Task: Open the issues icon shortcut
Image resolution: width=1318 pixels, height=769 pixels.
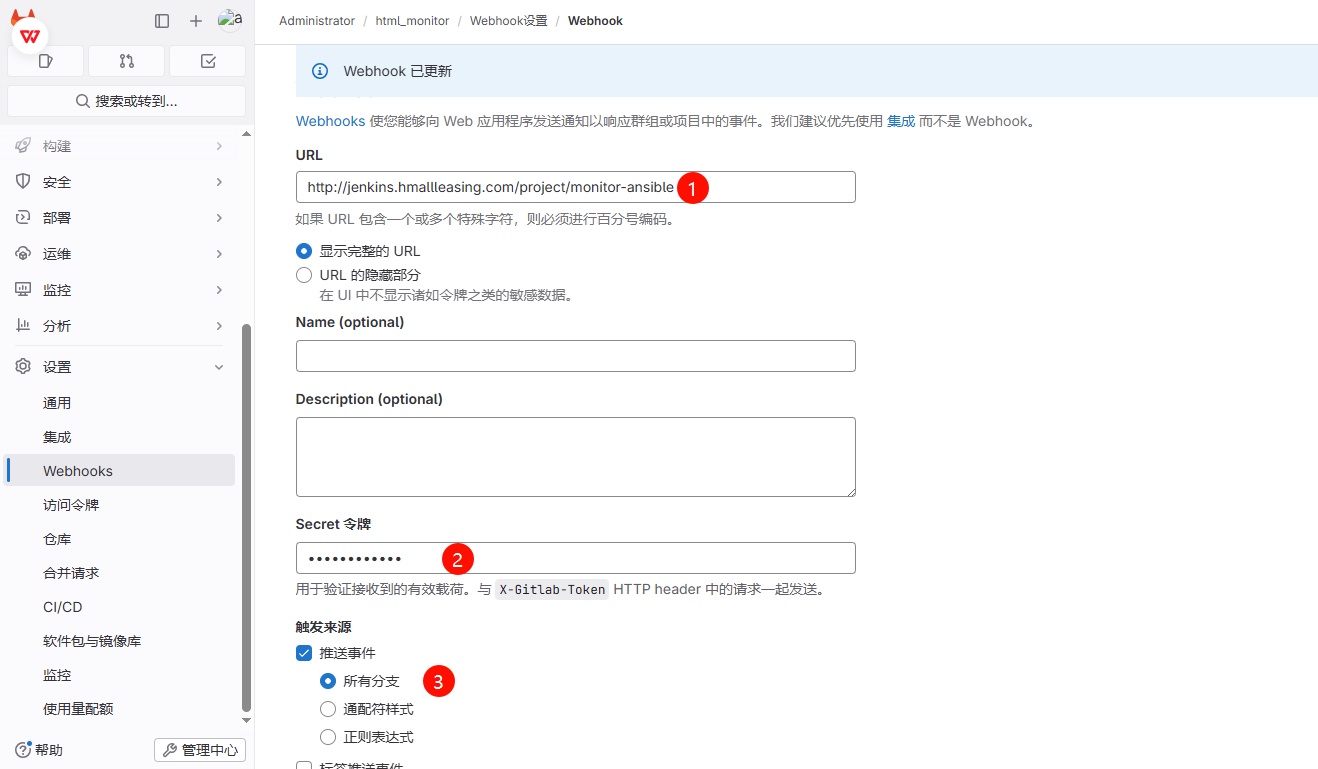Action: [x=45, y=61]
